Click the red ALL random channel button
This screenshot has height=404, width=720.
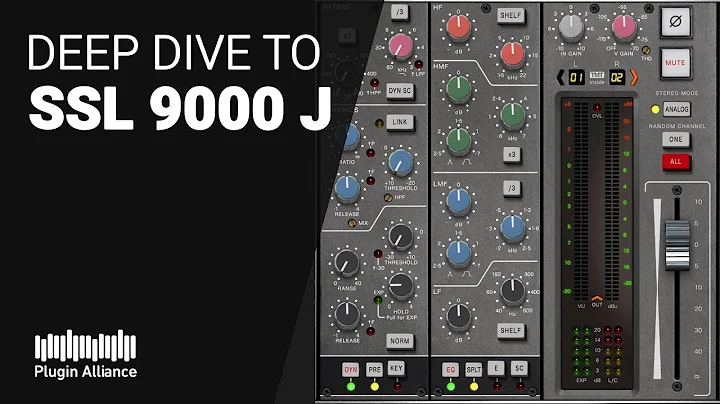675,162
